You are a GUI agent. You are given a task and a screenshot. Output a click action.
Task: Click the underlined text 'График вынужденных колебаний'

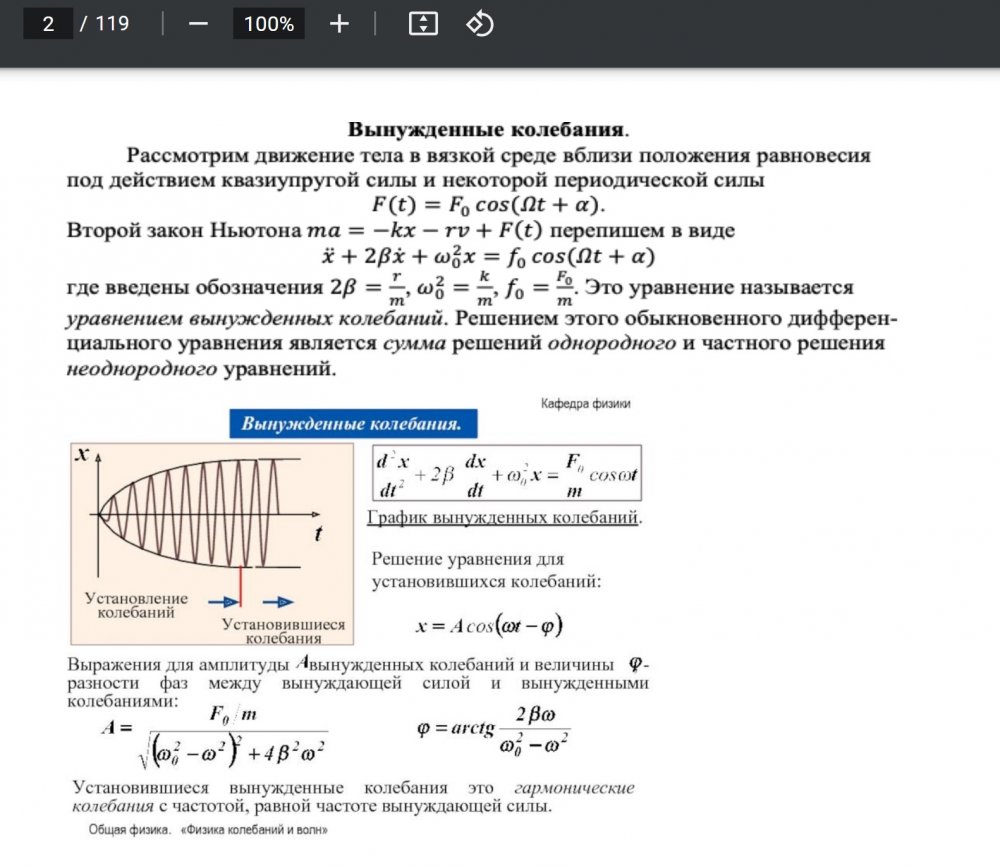503,517
